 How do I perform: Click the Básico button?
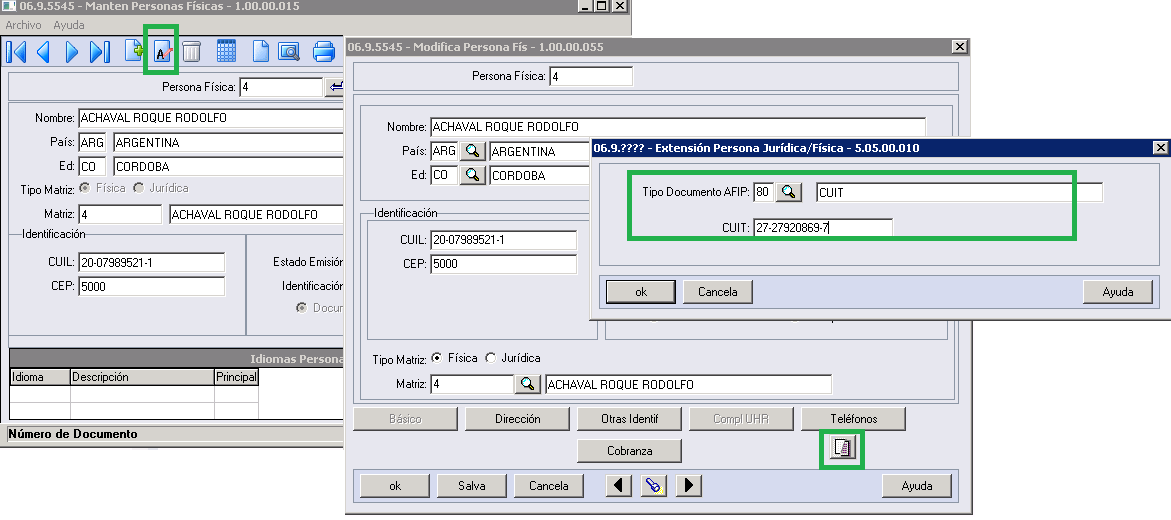pyautogui.click(x=406, y=419)
